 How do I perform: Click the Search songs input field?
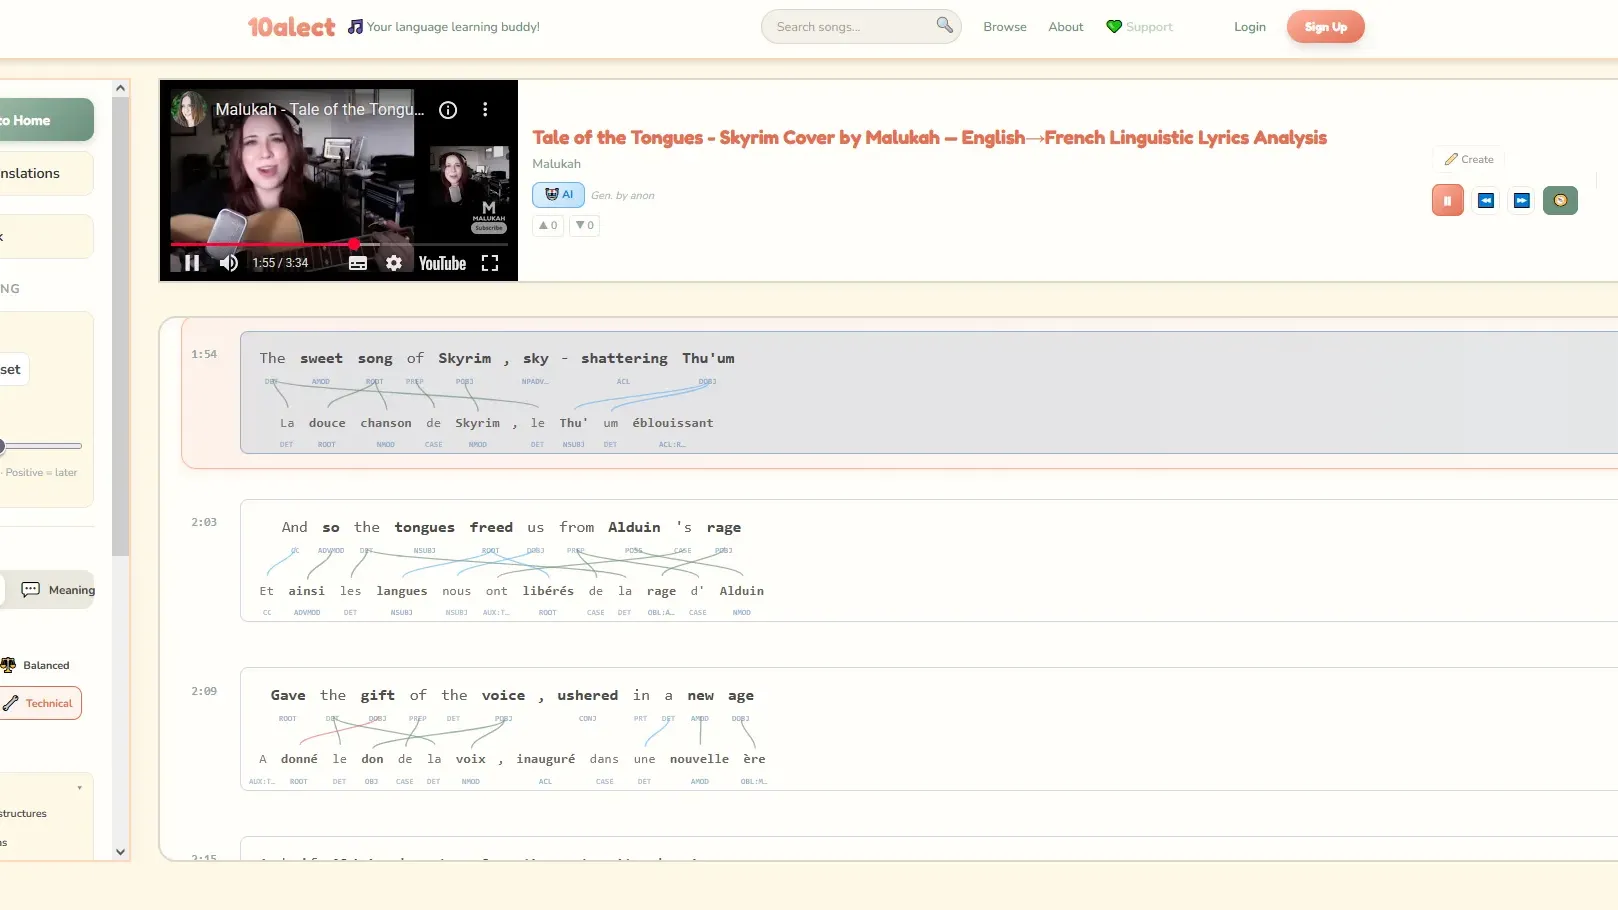[x=855, y=26]
